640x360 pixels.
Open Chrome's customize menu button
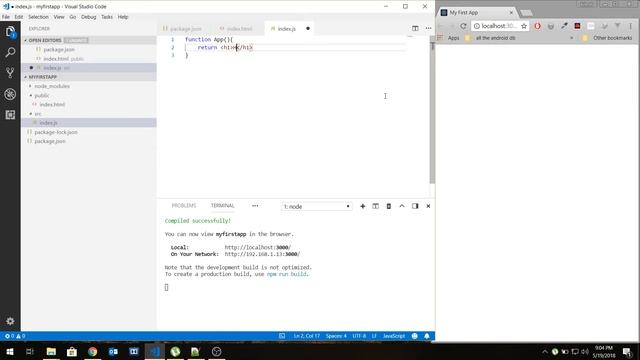(x=631, y=26)
